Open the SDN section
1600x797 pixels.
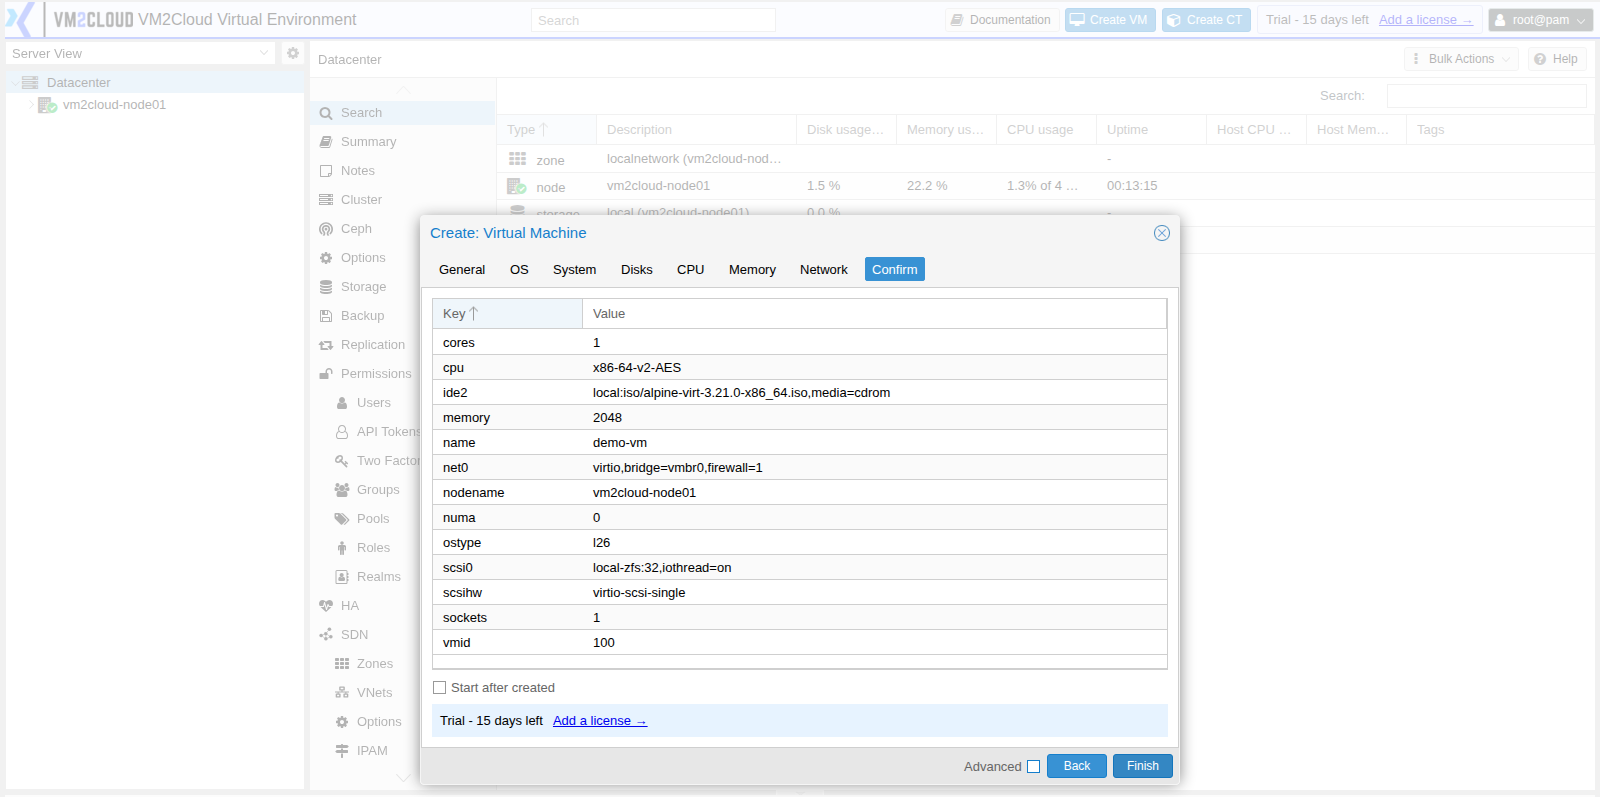[354, 635]
